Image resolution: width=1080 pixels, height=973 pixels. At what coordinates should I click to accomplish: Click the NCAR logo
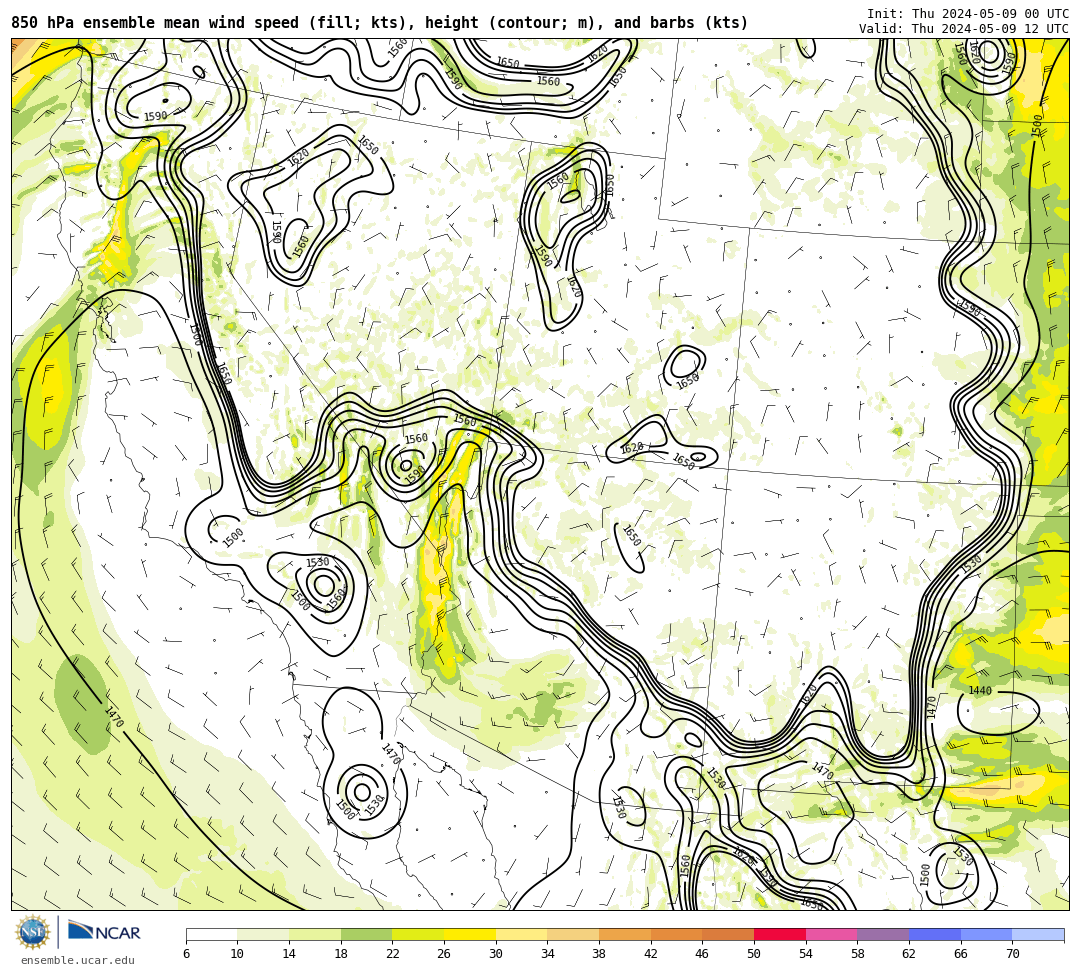(x=104, y=932)
